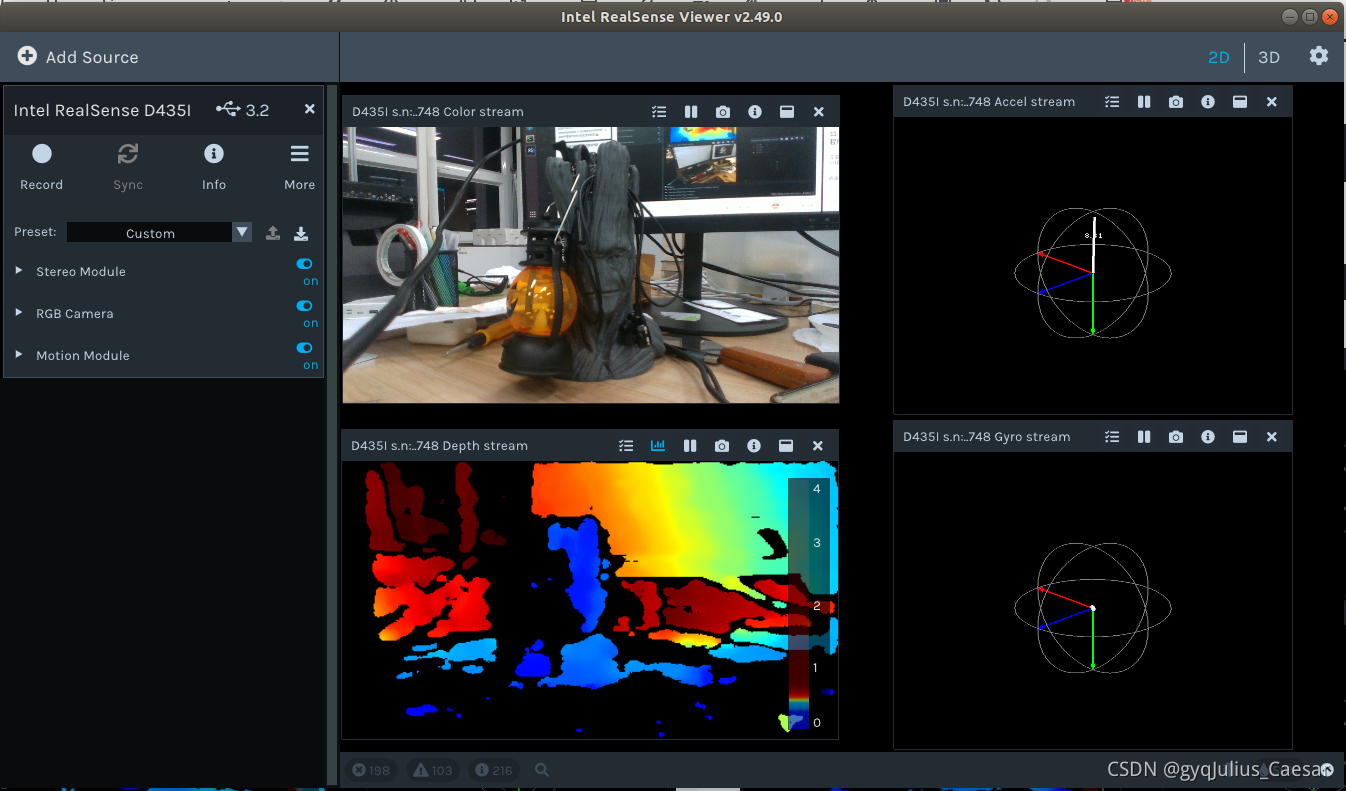Toggle the RGB Camera switch off
This screenshot has height=791, width=1346.
coord(305,306)
